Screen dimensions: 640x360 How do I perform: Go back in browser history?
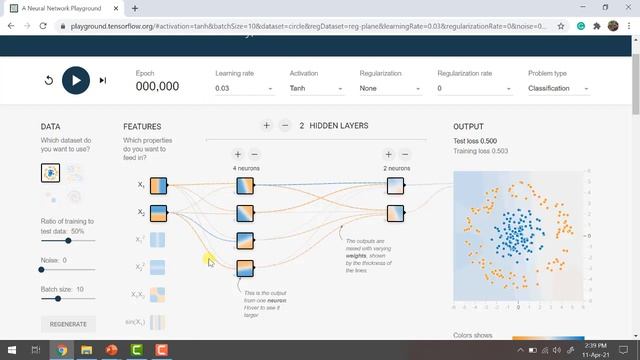click(11, 26)
